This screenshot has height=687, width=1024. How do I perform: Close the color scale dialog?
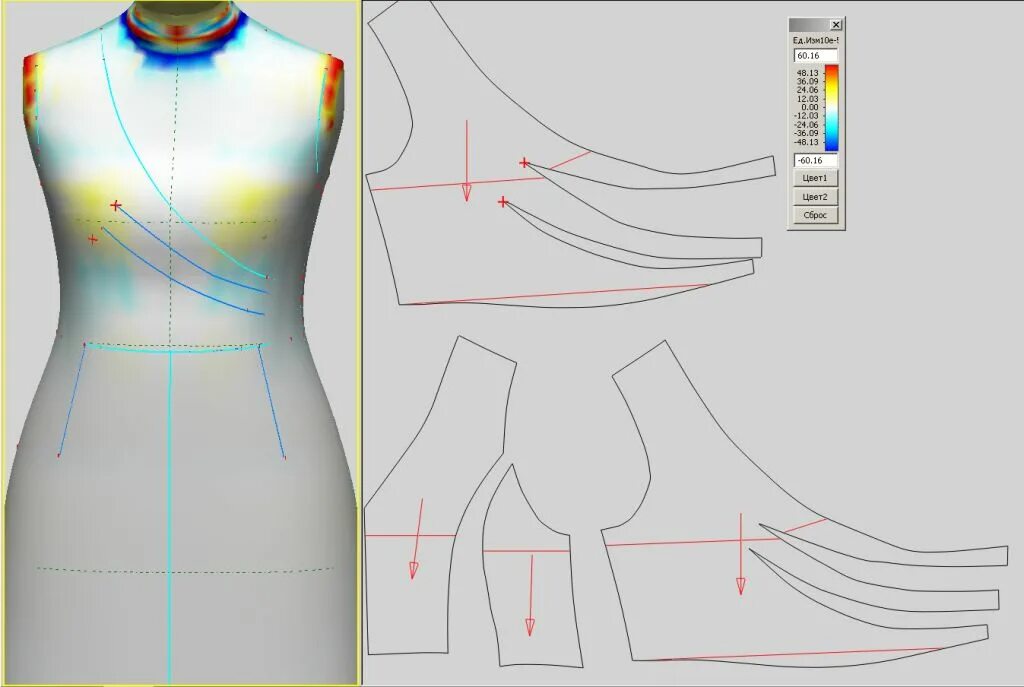coord(836,25)
